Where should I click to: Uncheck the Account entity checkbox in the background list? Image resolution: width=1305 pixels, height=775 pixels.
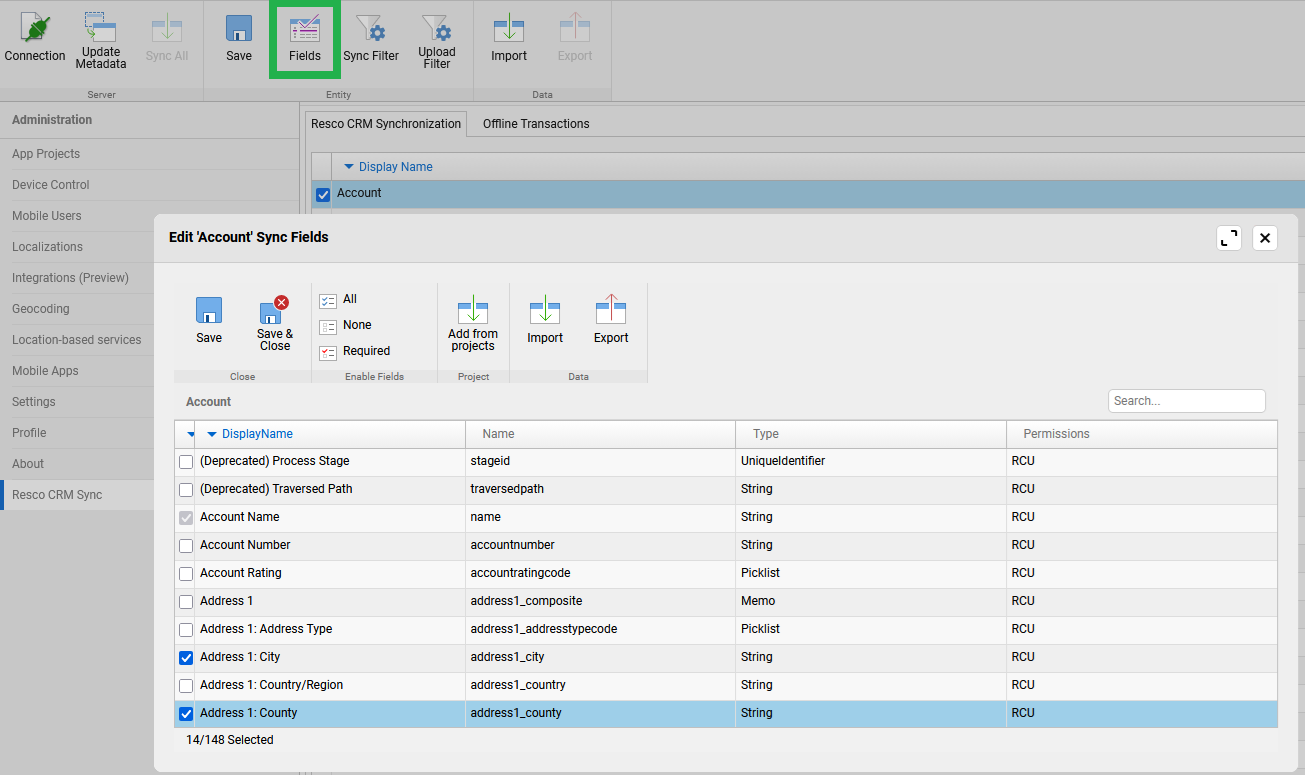pyautogui.click(x=322, y=194)
